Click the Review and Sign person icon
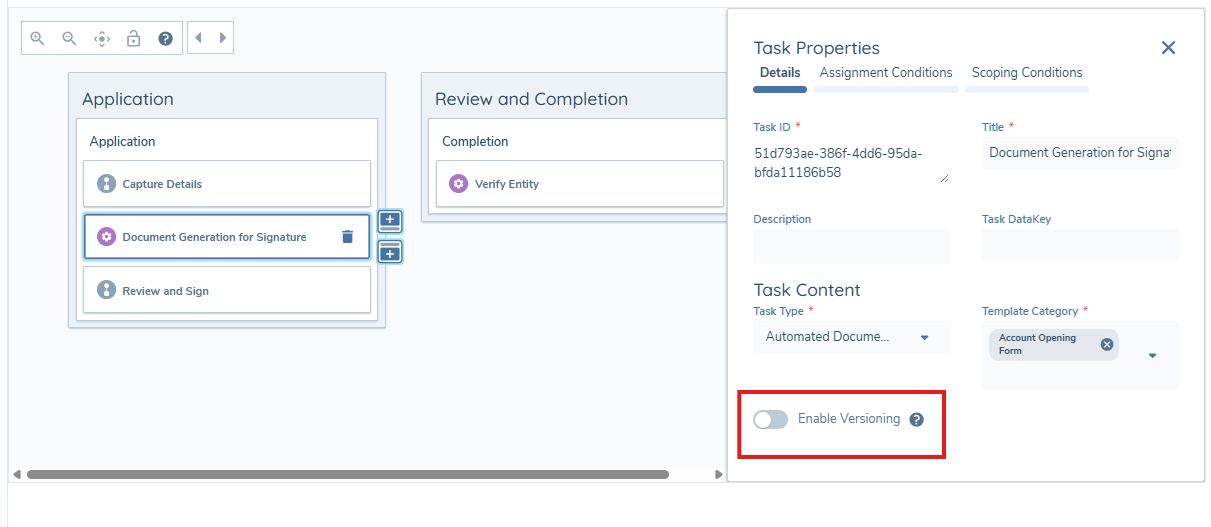1211x527 pixels. point(106,290)
